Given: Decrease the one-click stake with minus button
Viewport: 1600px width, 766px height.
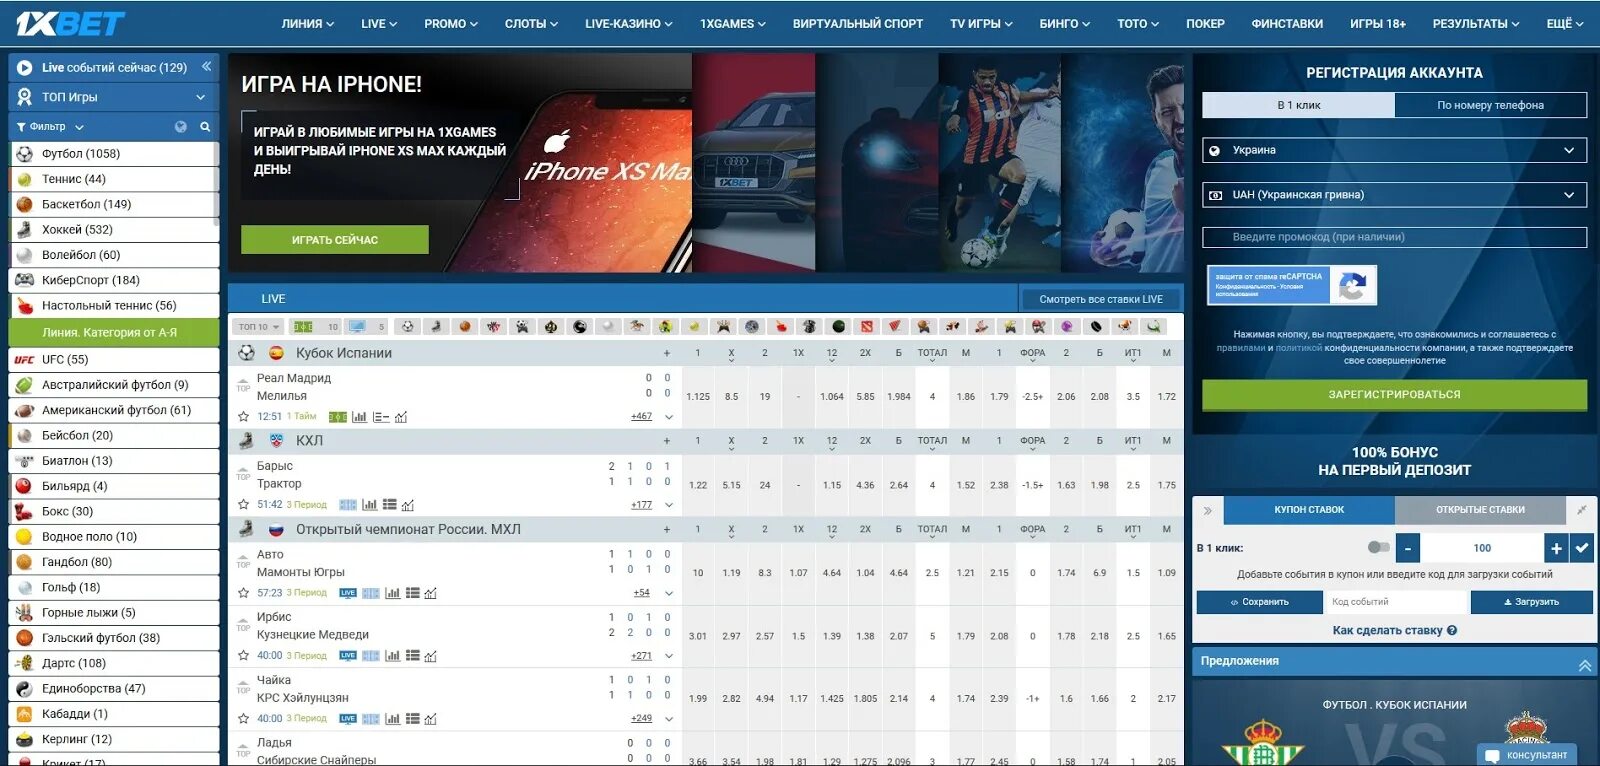Looking at the screenshot, I should coord(1407,548).
